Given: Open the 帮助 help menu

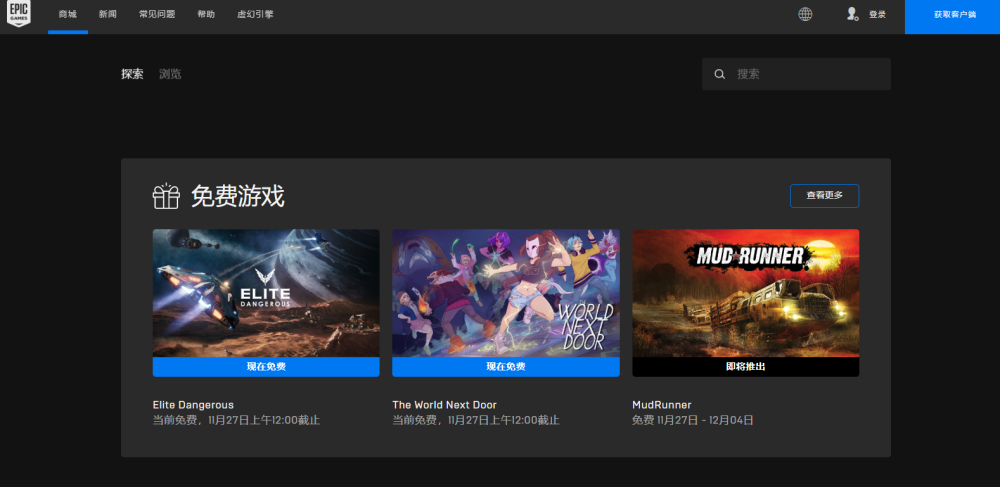Looking at the screenshot, I should pyautogui.click(x=206, y=14).
